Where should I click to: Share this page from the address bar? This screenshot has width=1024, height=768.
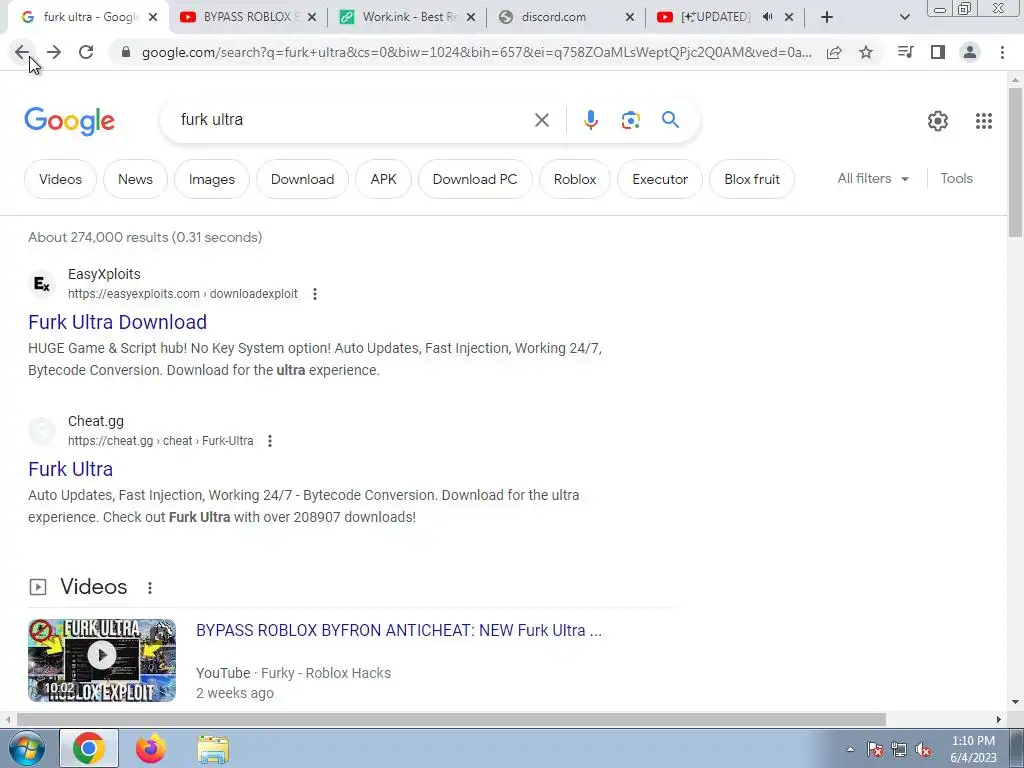(x=834, y=52)
